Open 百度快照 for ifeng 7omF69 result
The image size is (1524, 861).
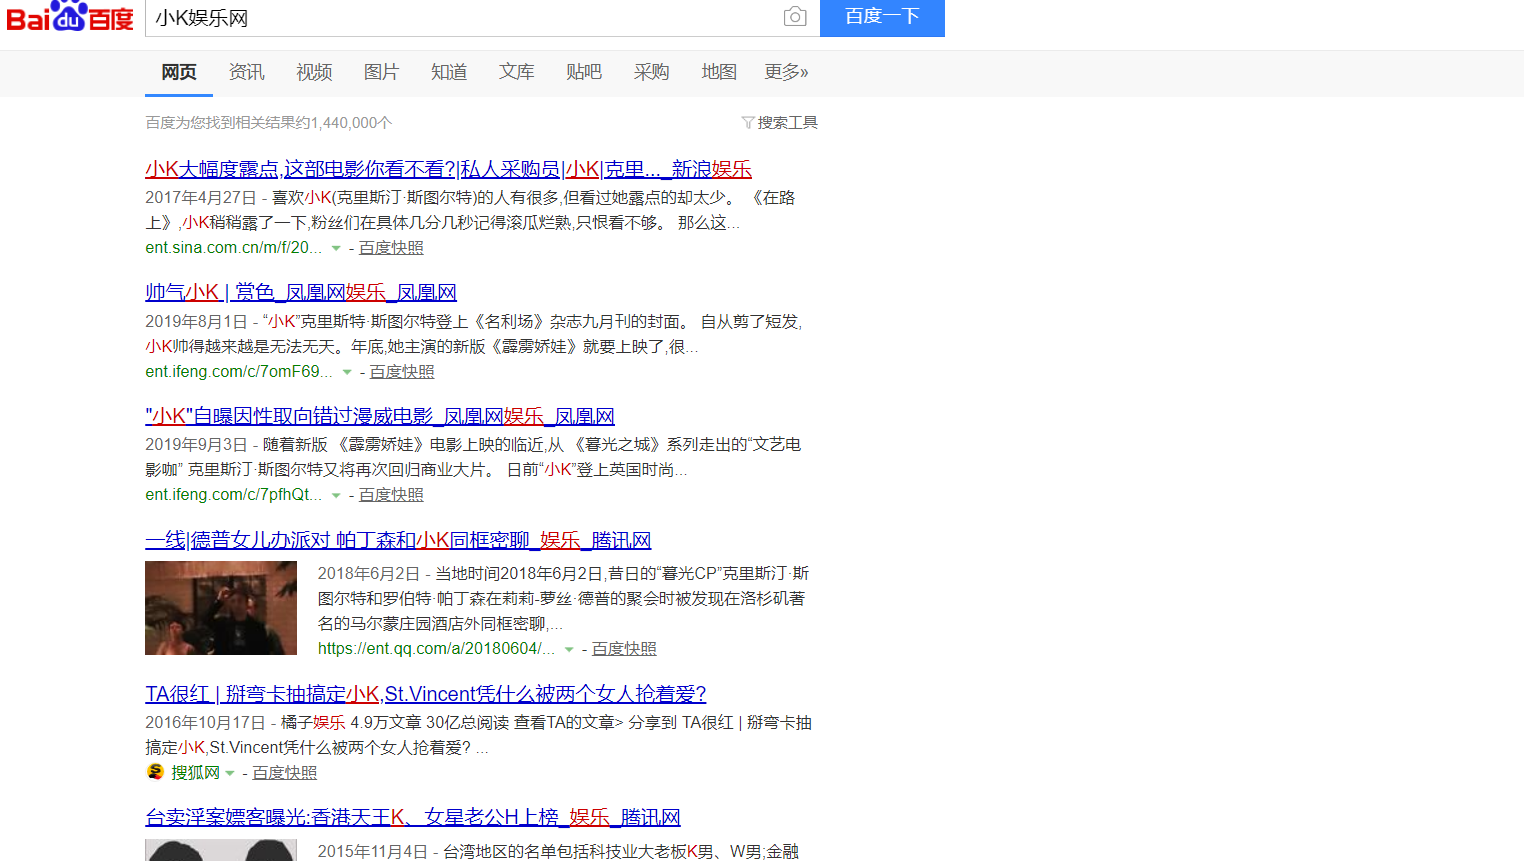point(402,372)
